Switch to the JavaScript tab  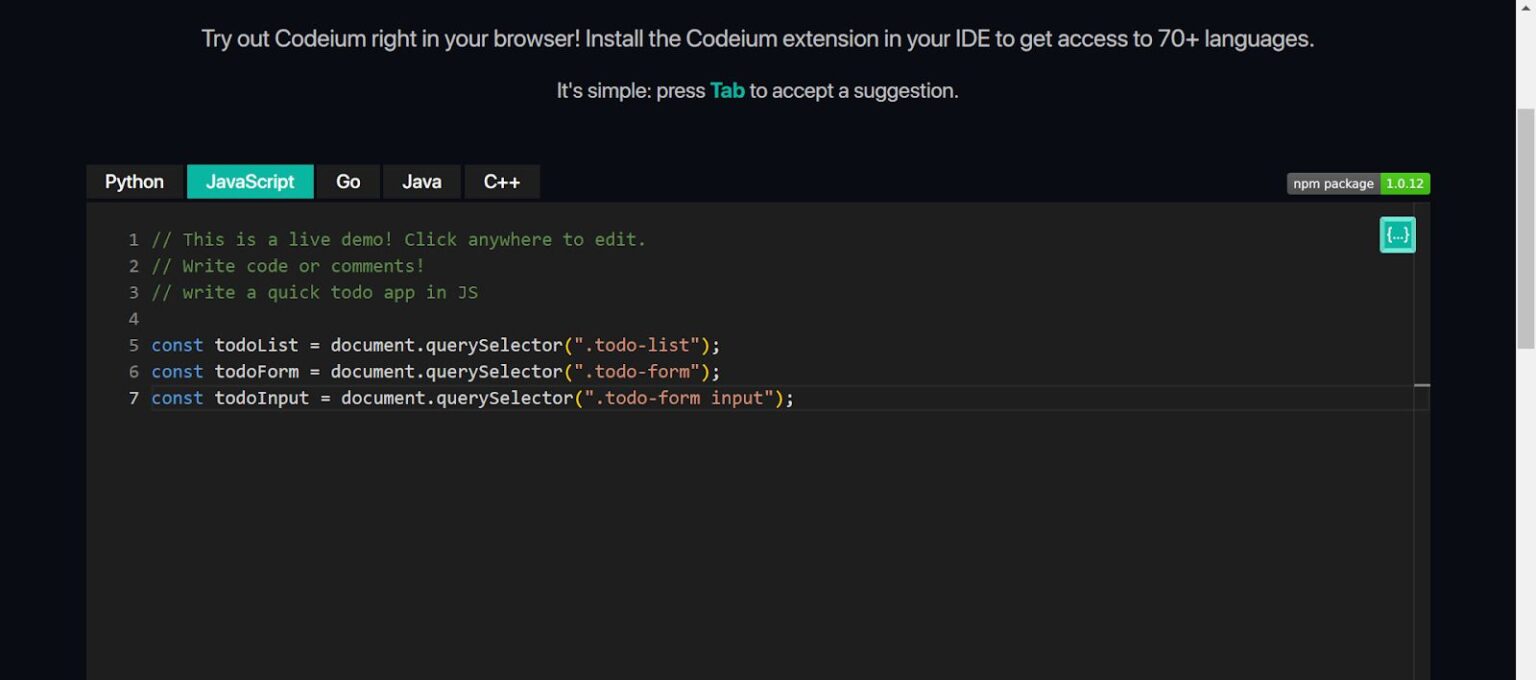[x=249, y=181]
